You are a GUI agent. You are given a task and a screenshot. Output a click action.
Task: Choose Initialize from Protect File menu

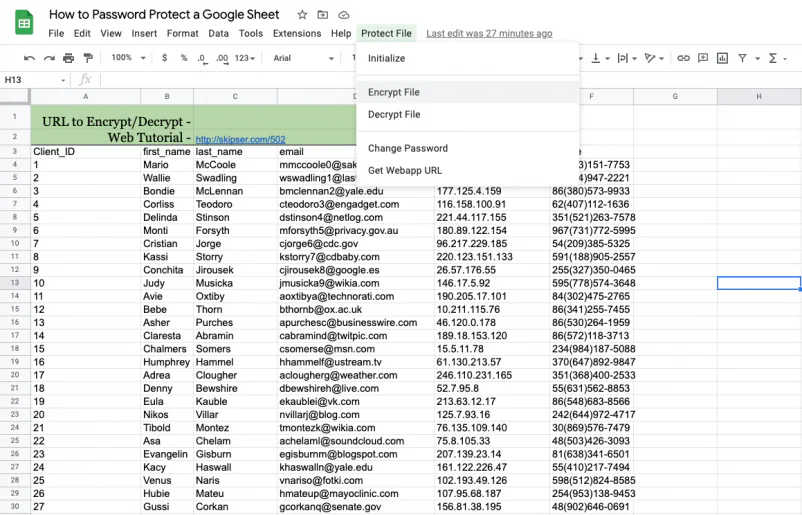(x=467, y=58)
